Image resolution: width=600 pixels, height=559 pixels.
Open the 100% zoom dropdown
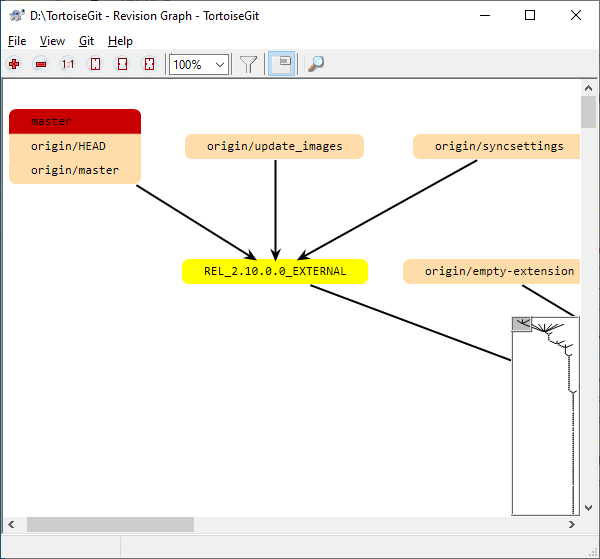point(220,64)
